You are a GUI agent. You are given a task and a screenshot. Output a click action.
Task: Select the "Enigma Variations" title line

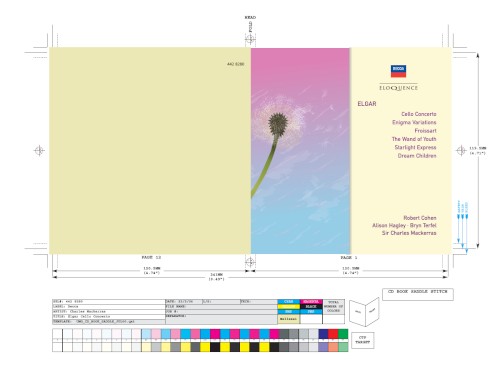414,122
